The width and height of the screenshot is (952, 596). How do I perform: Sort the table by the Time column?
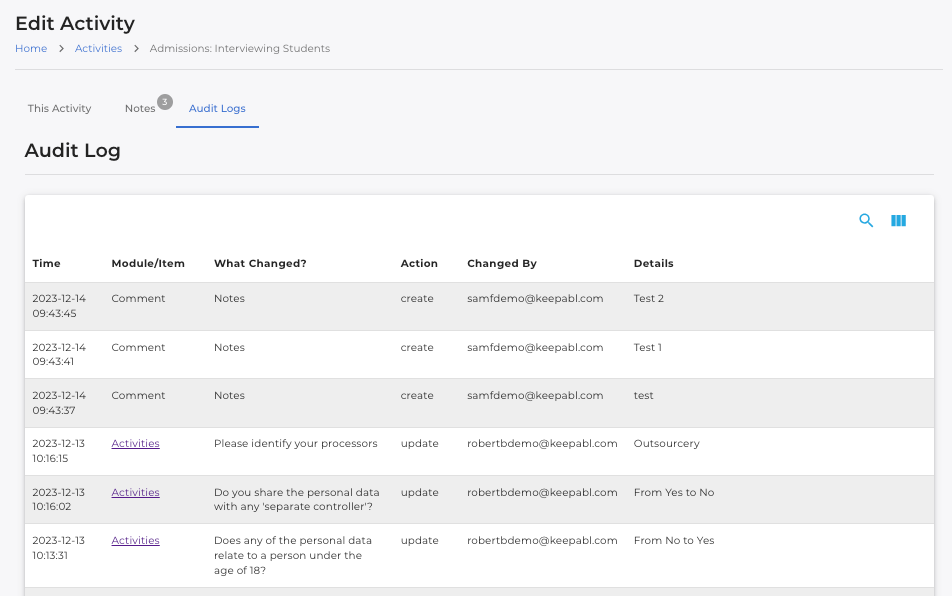pos(46,263)
